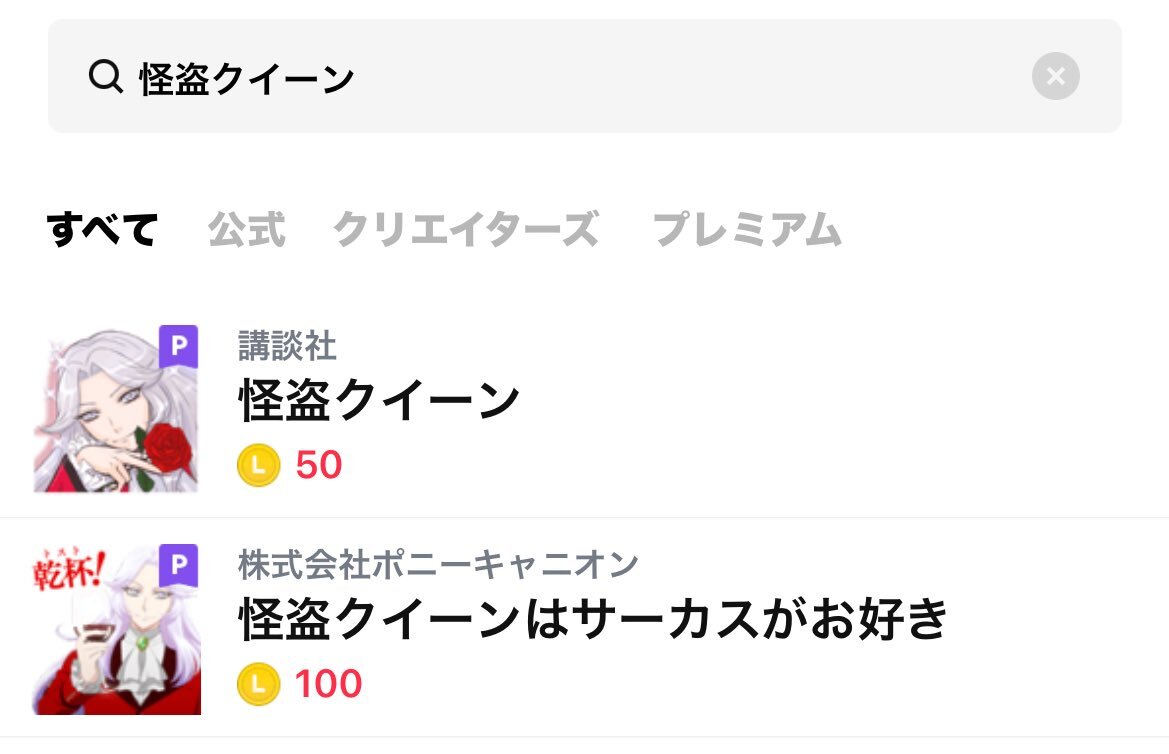The image size is (1169, 754).
Task: Click the magnifying glass search icon
Action: pyautogui.click(x=106, y=76)
